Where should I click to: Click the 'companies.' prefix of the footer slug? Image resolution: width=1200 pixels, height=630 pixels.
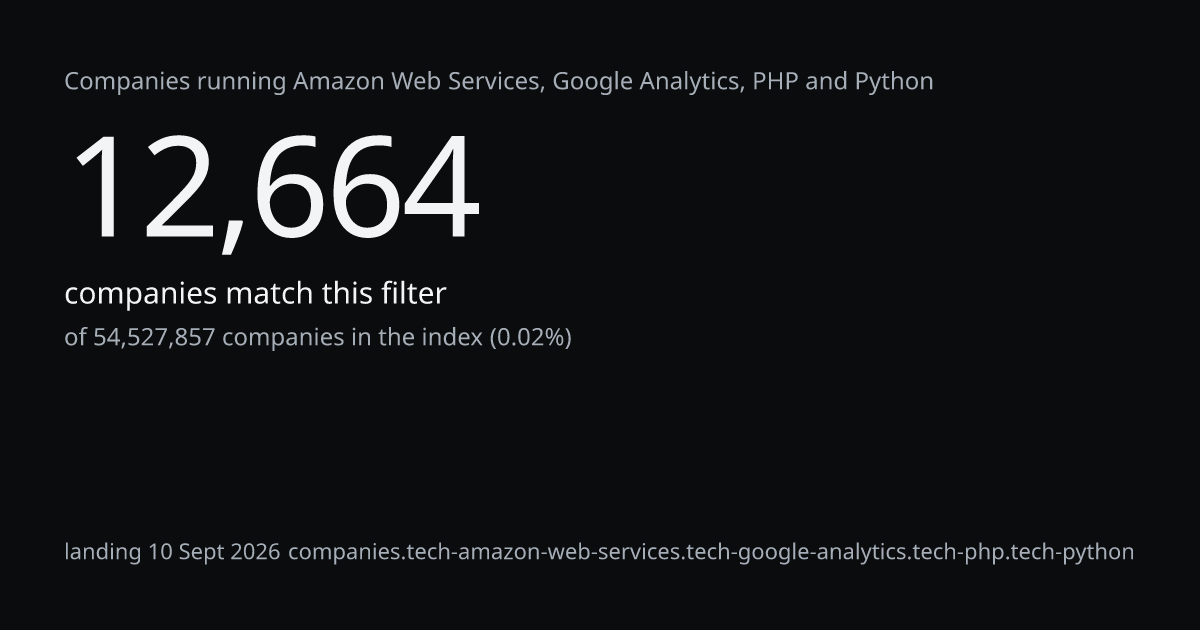(346, 552)
